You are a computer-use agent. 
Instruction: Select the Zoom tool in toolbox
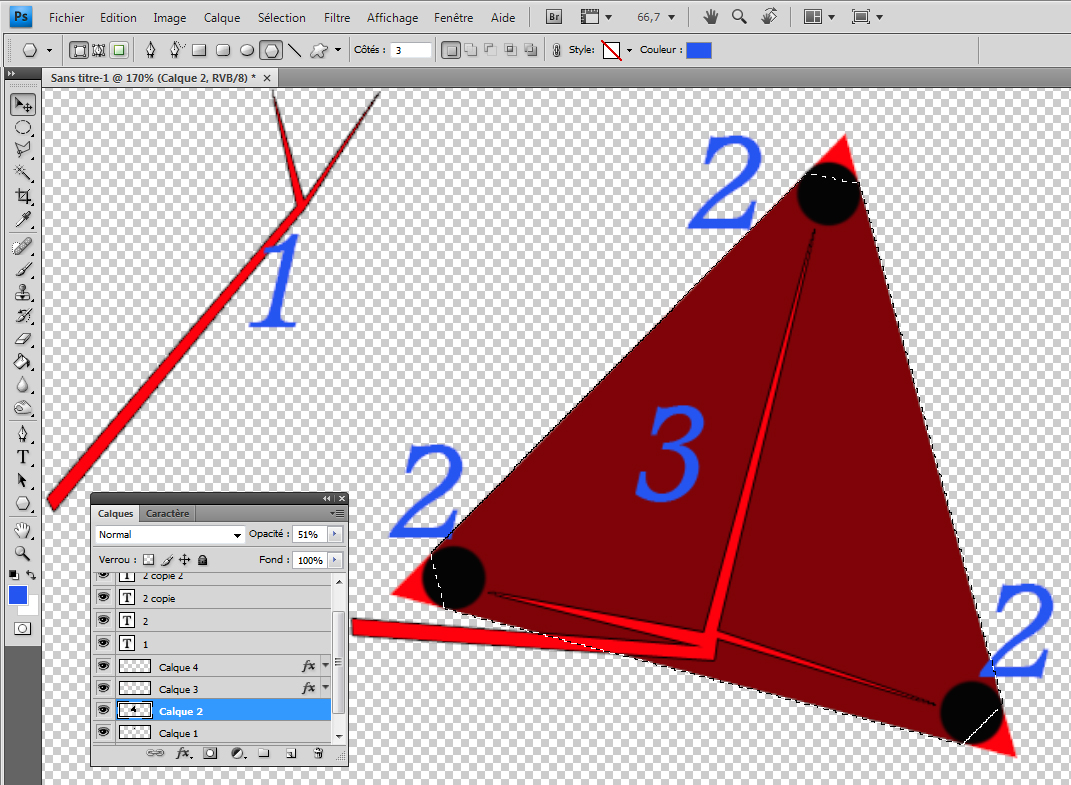point(23,553)
